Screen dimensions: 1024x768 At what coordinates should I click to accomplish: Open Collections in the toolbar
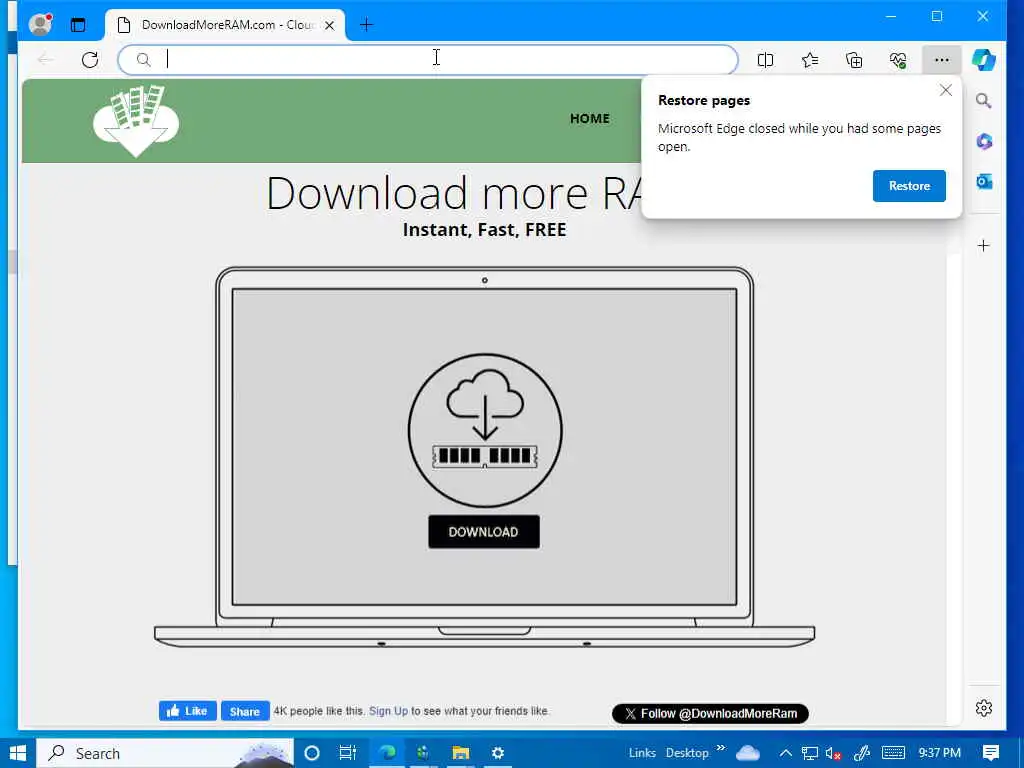click(854, 60)
